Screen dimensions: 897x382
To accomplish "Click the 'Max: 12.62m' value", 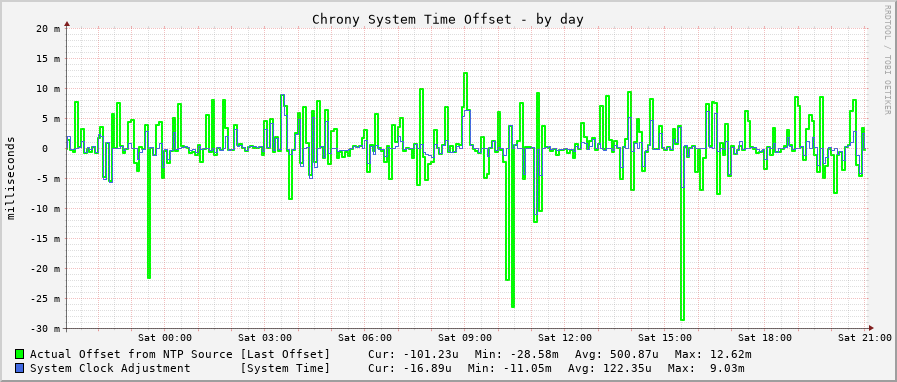I will (x=713, y=355).
